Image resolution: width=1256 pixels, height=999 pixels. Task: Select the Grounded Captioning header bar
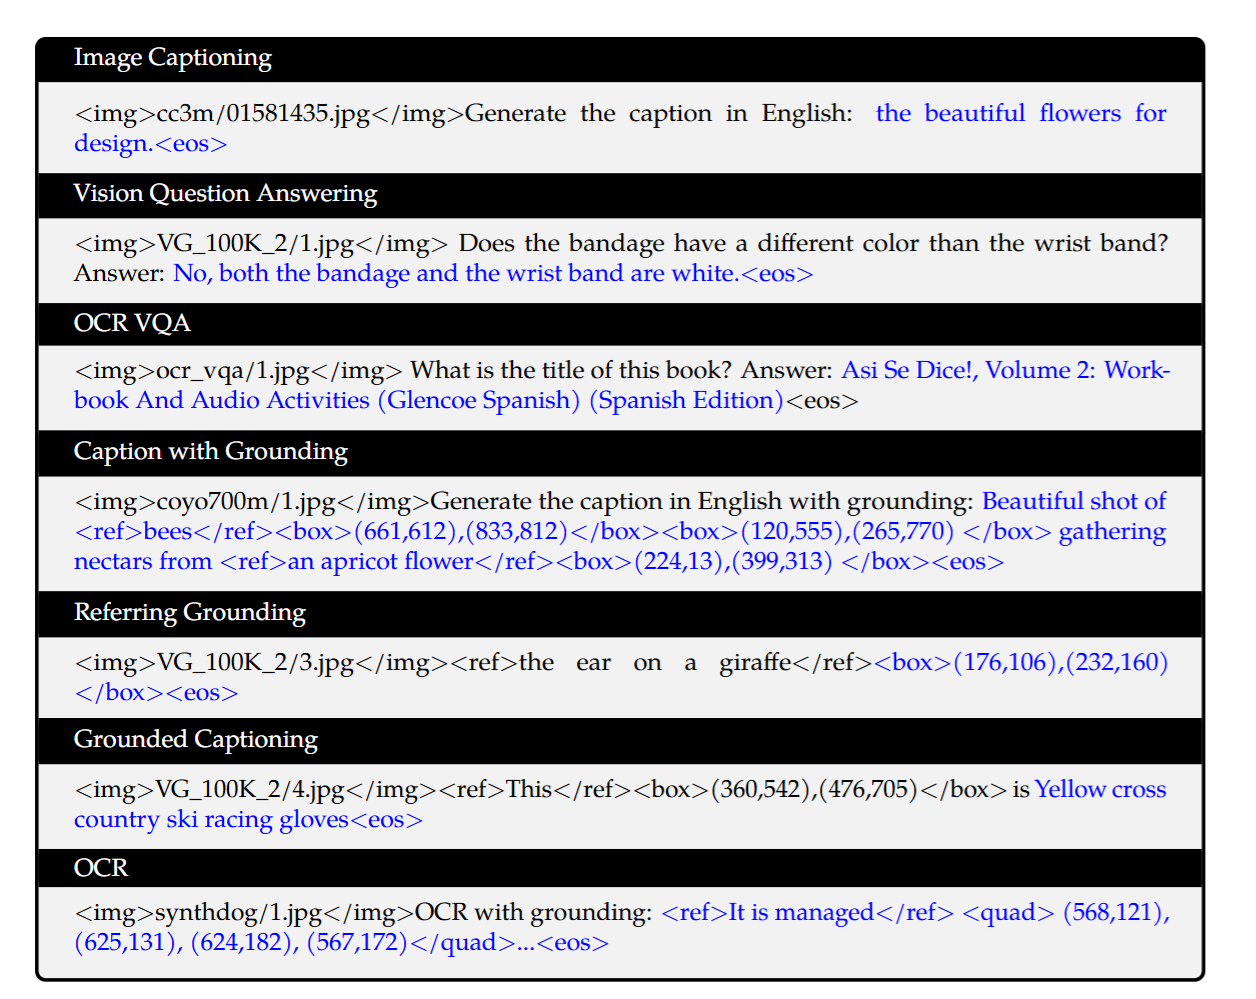[x=195, y=739]
